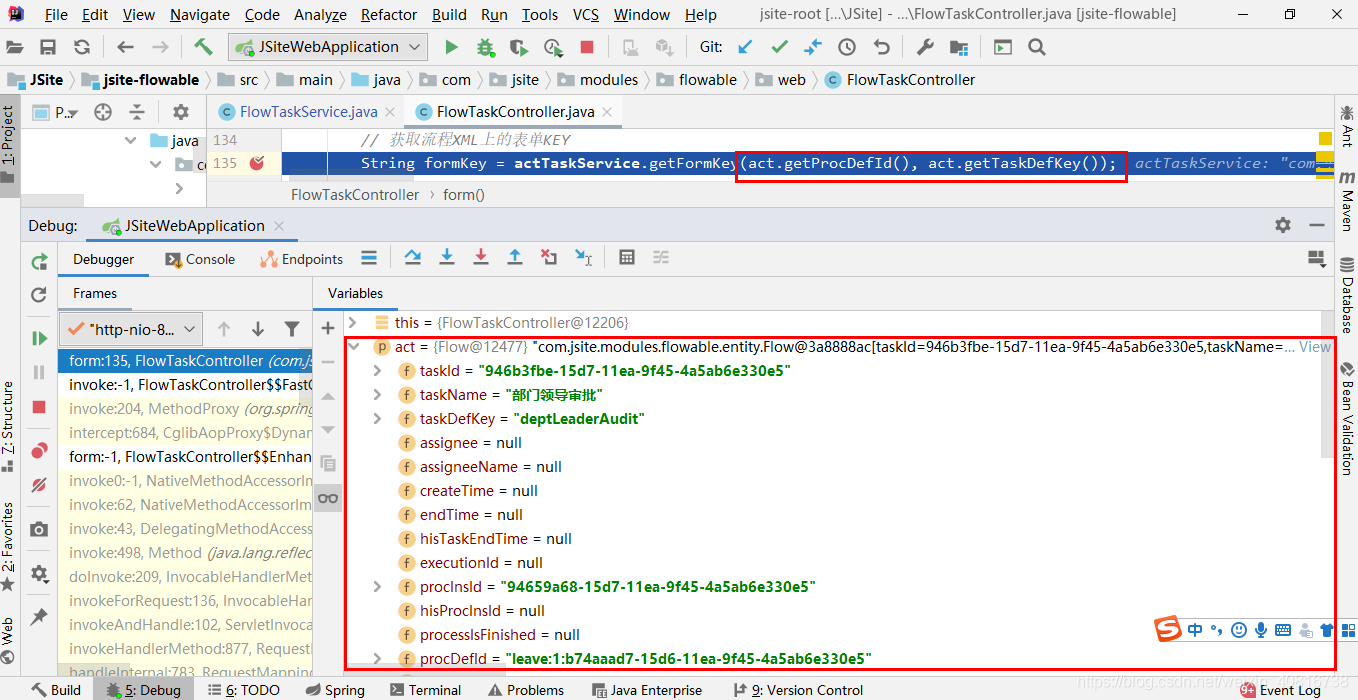Navigate back with the left arrow icon
Screen dimensions: 1358x700
point(125,47)
